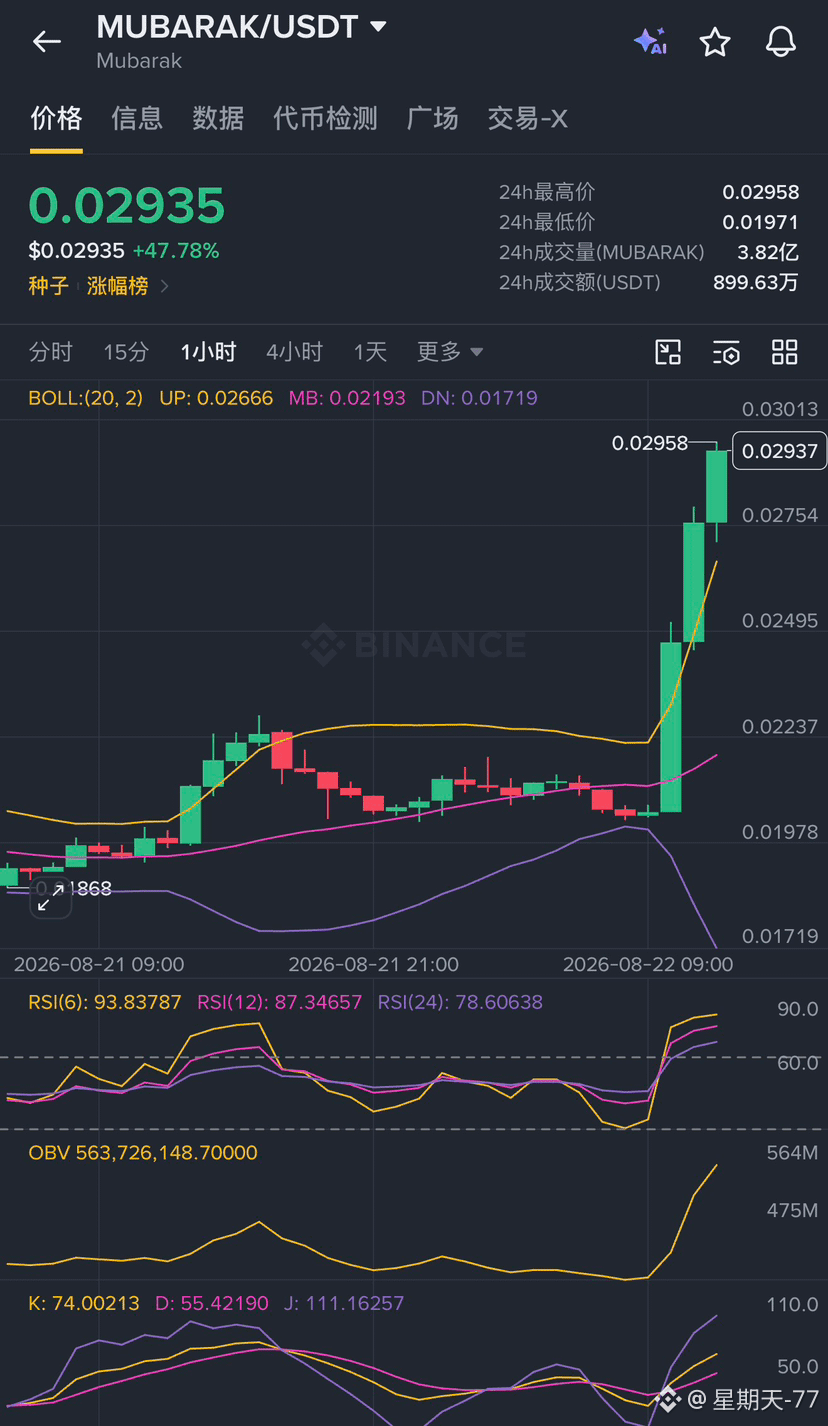Image resolution: width=828 pixels, height=1426 pixels.
Task: Tap the current price tag 0.02937
Action: (x=780, y=451)
